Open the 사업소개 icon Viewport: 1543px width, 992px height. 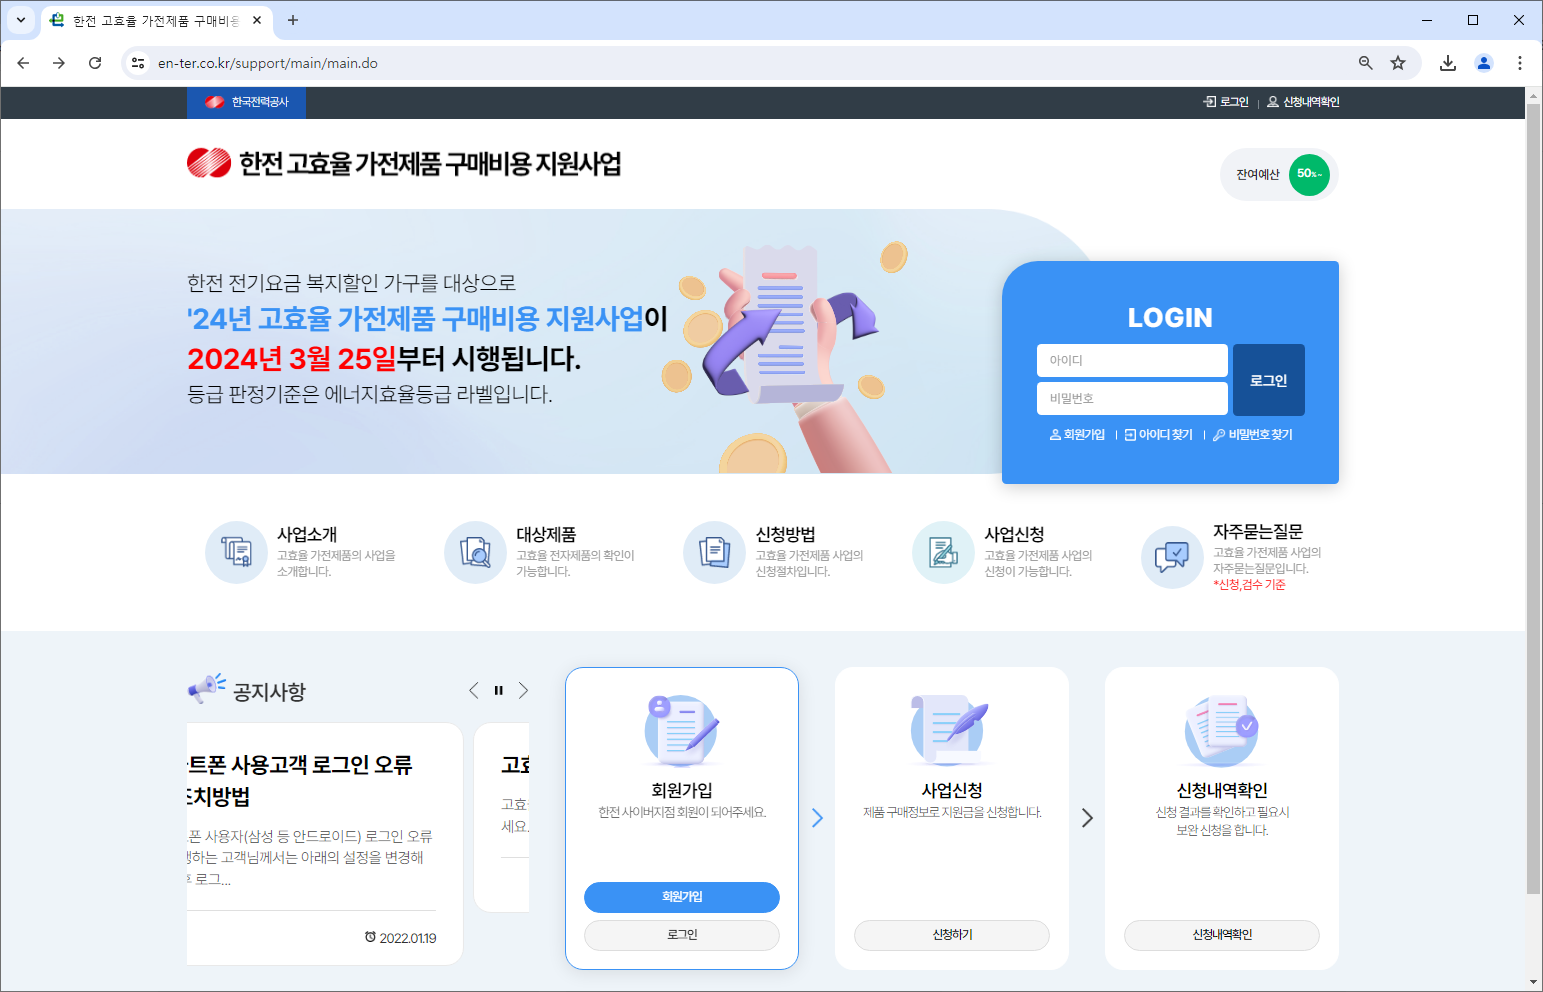[236, 552]
